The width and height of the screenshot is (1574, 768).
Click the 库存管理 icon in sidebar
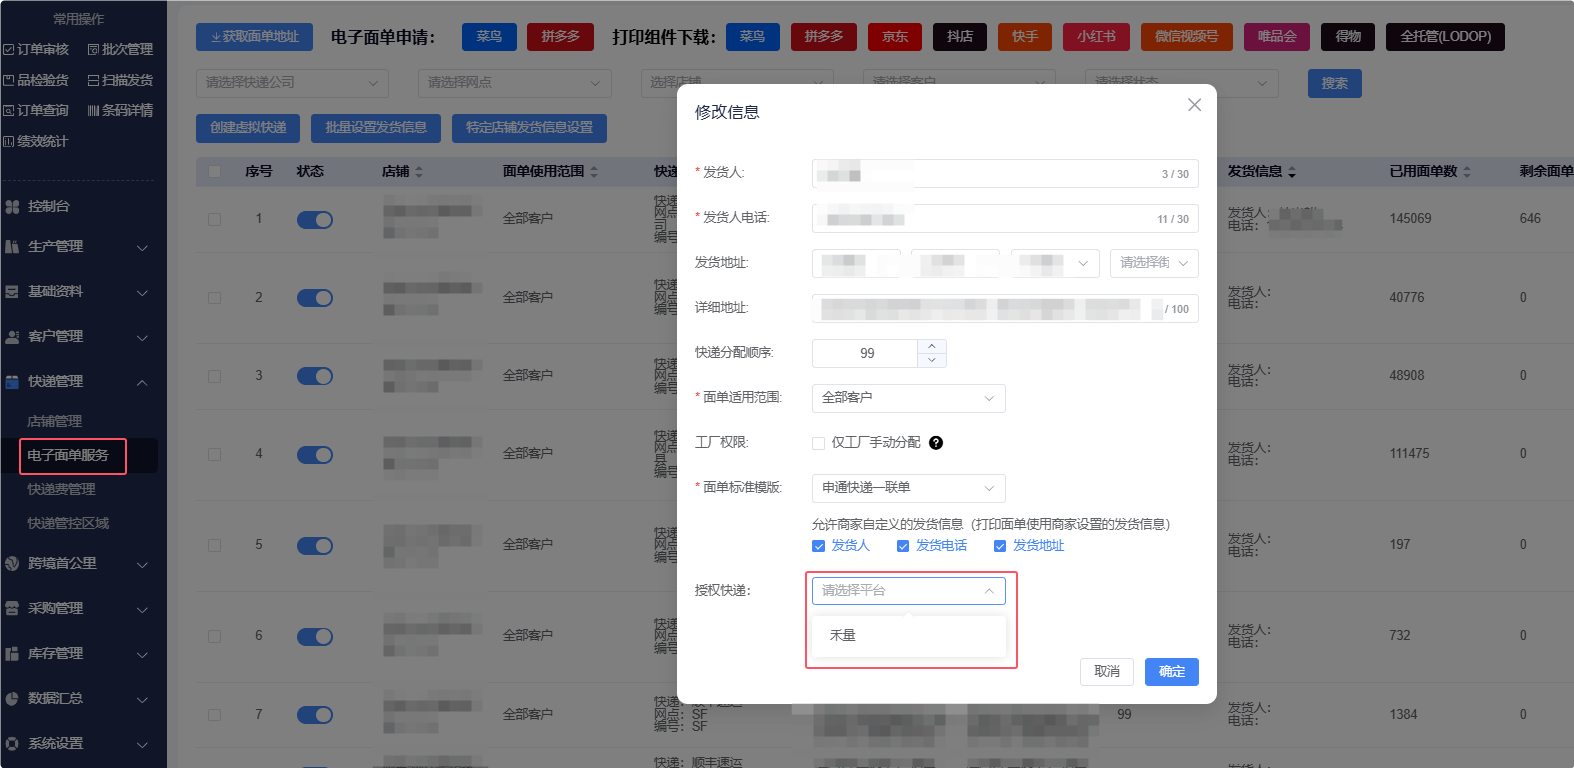(12, 654)
